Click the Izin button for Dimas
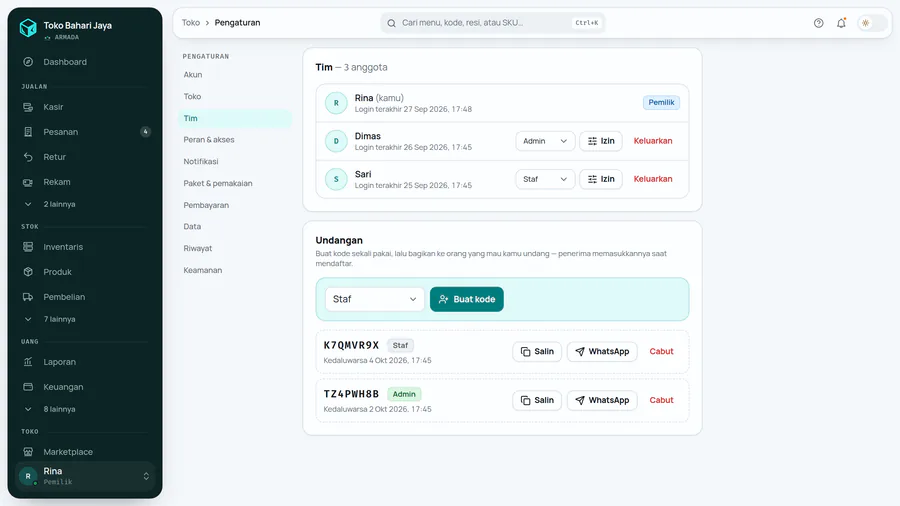The height and width of the screenshot is (506, 900). click(601, 141)
